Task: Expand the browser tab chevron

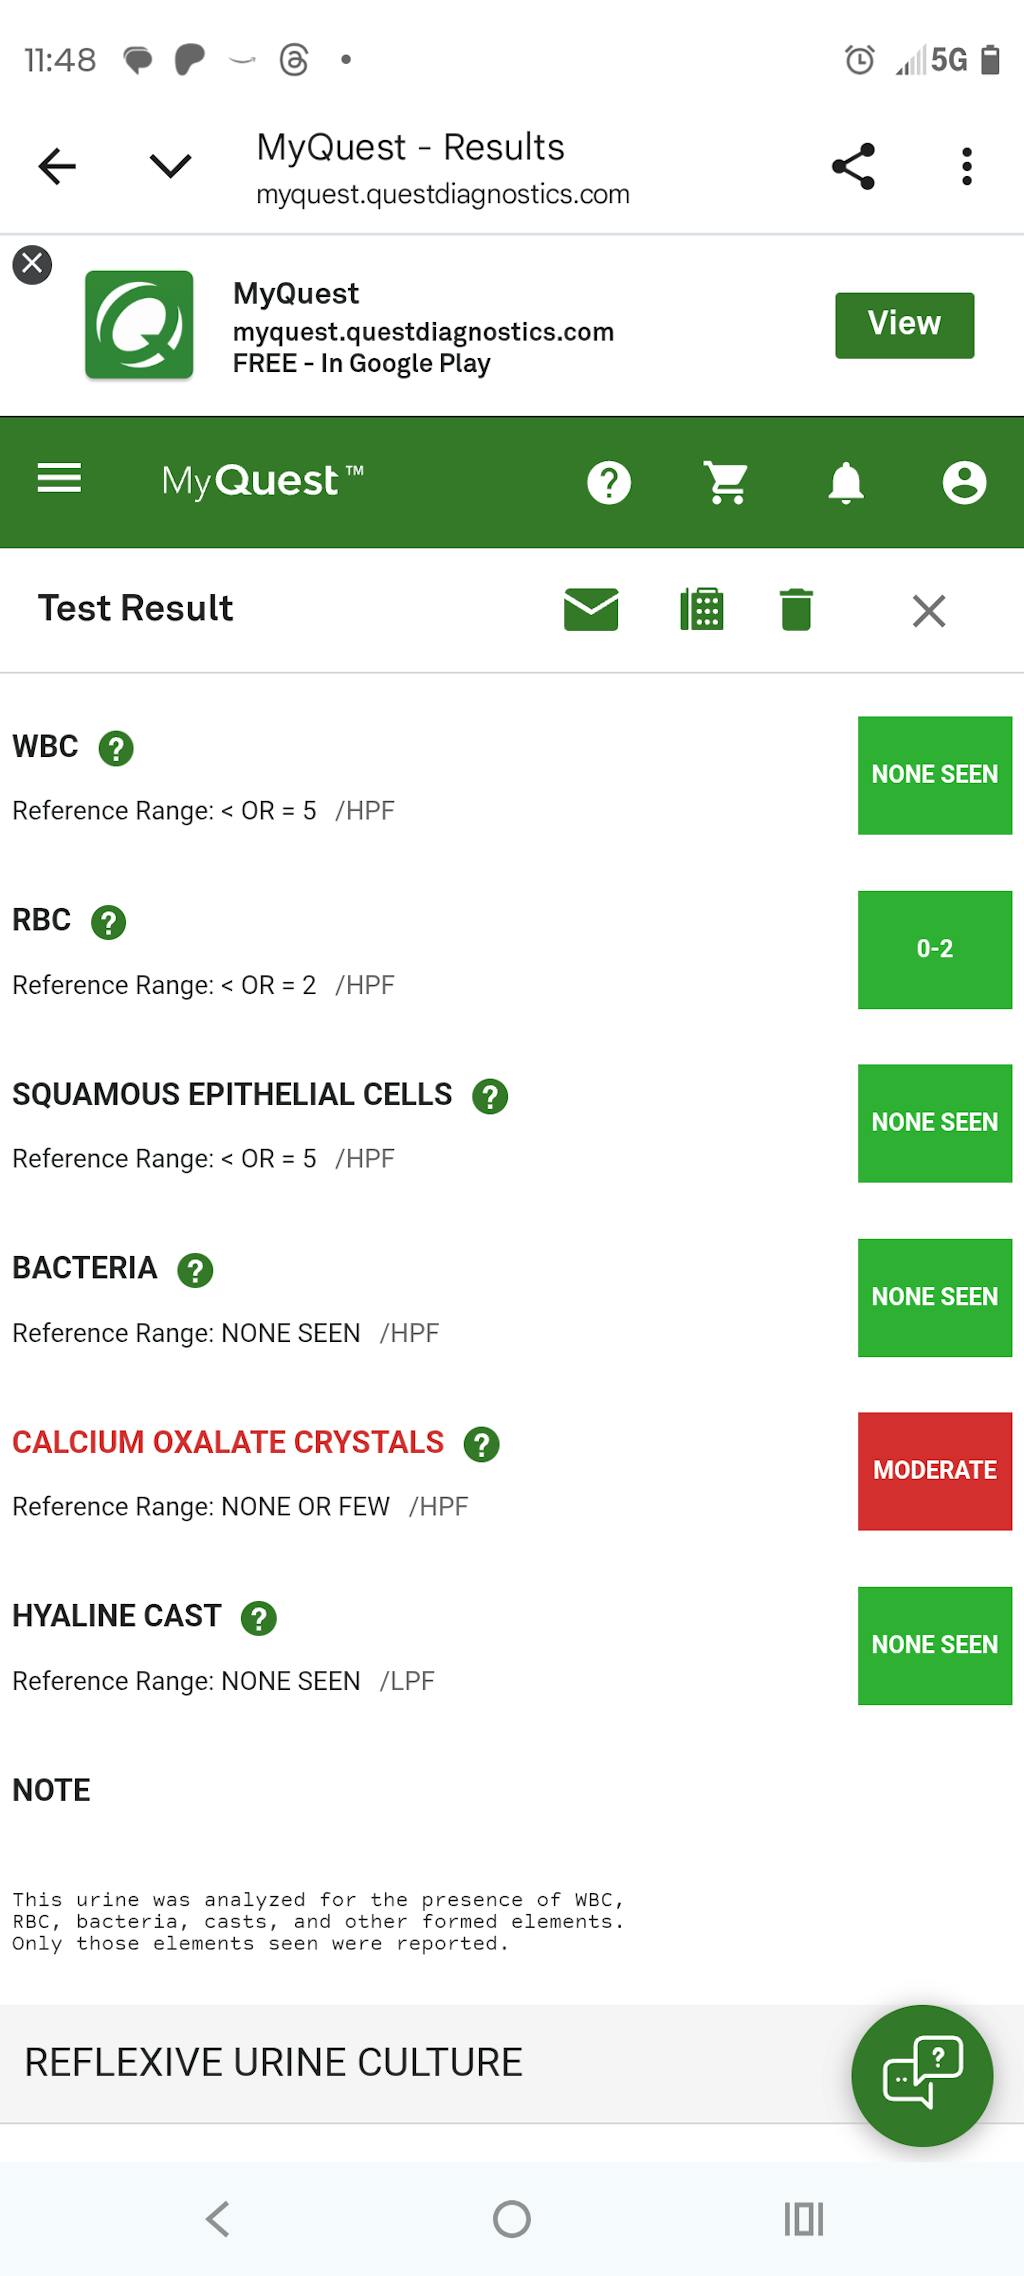Action: tap(170, 165)
